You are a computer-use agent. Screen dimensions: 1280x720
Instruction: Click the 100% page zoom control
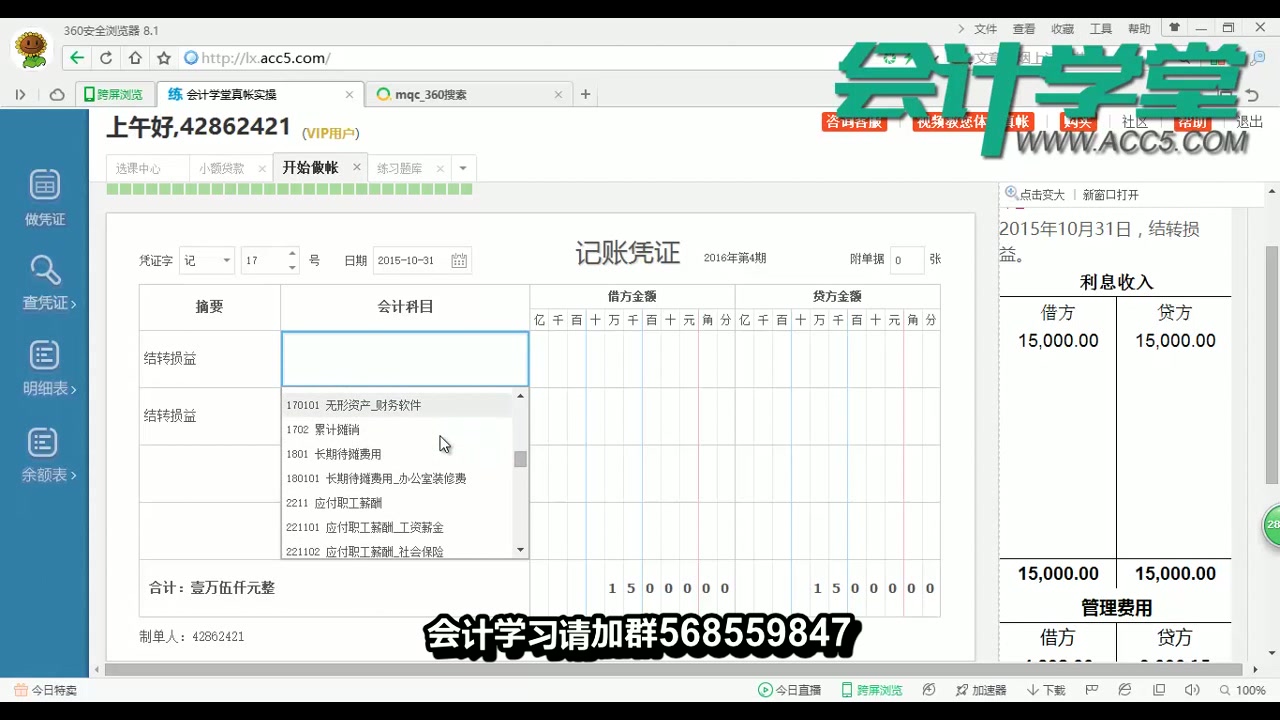click(1242, 690)
